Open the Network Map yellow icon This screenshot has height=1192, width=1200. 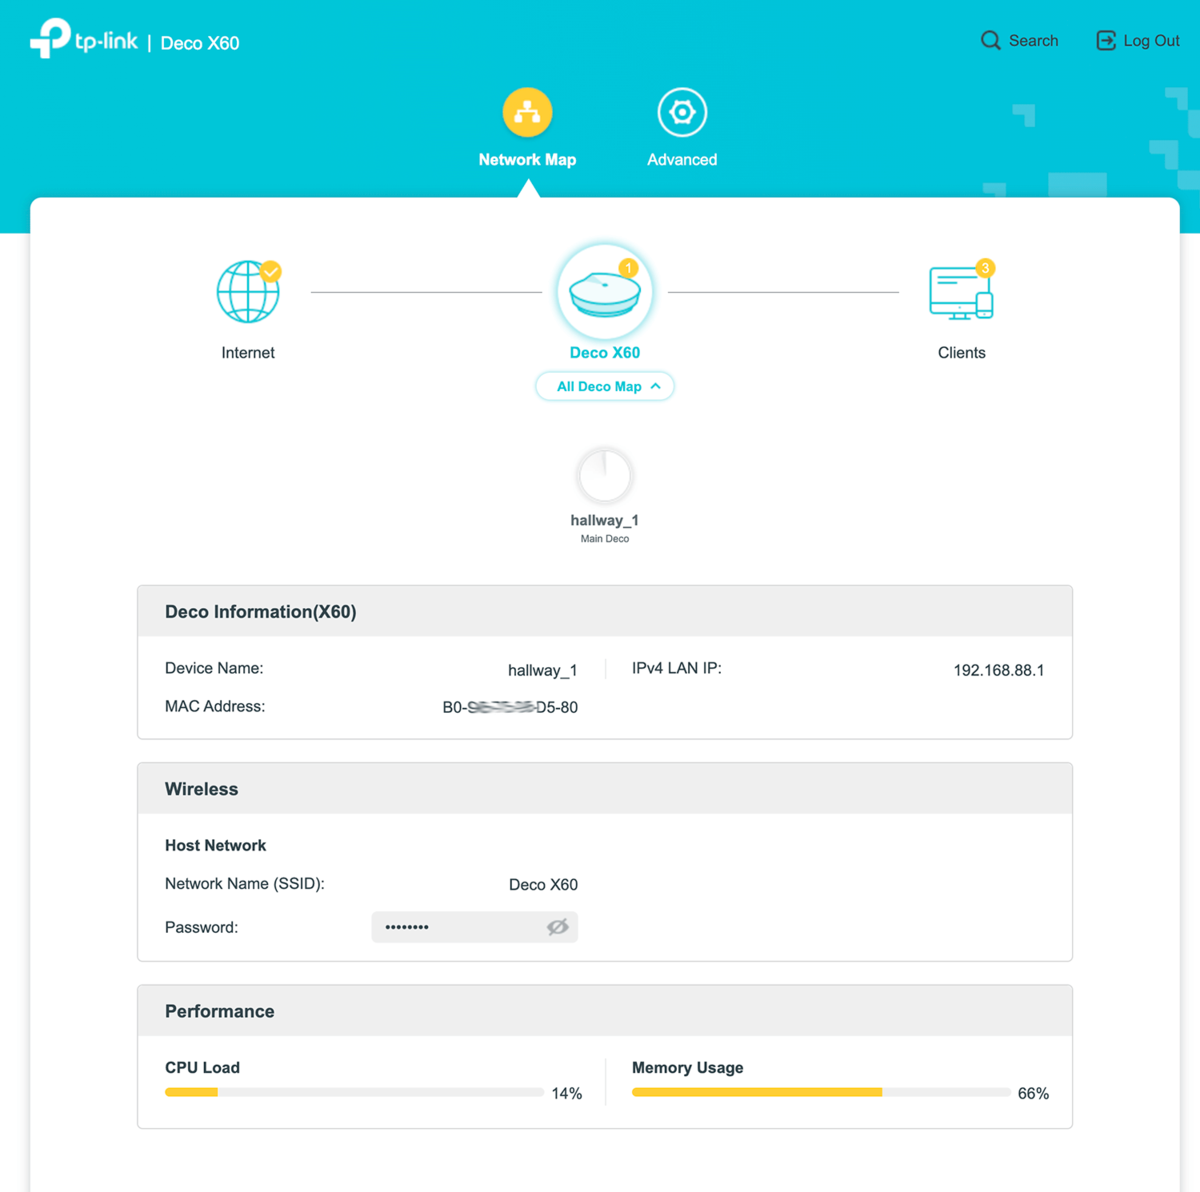[527, 112]
